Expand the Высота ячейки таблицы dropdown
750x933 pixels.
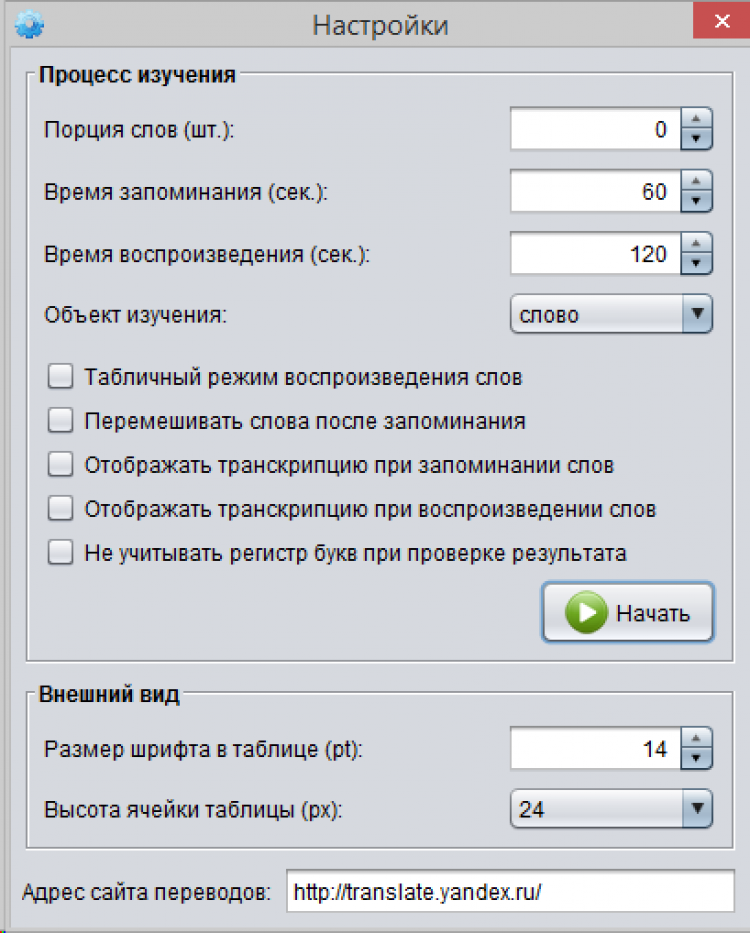(x=611, y=809)
